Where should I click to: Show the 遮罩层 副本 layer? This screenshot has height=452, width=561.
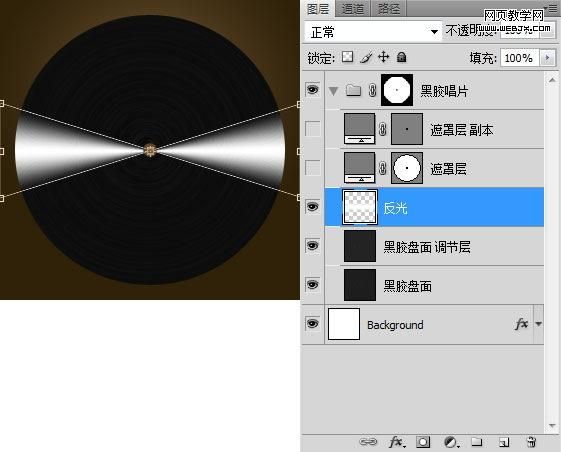(312, 128)
